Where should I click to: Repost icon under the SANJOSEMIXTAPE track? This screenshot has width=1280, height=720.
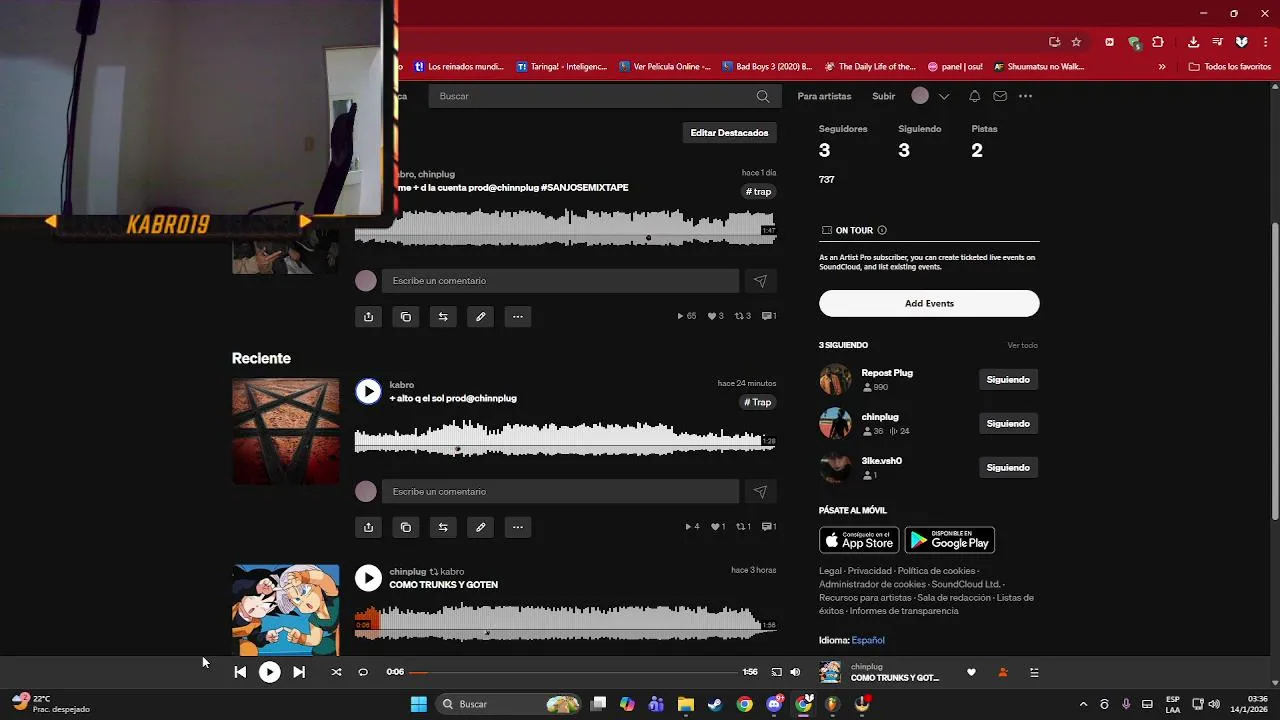click(443, 316)
